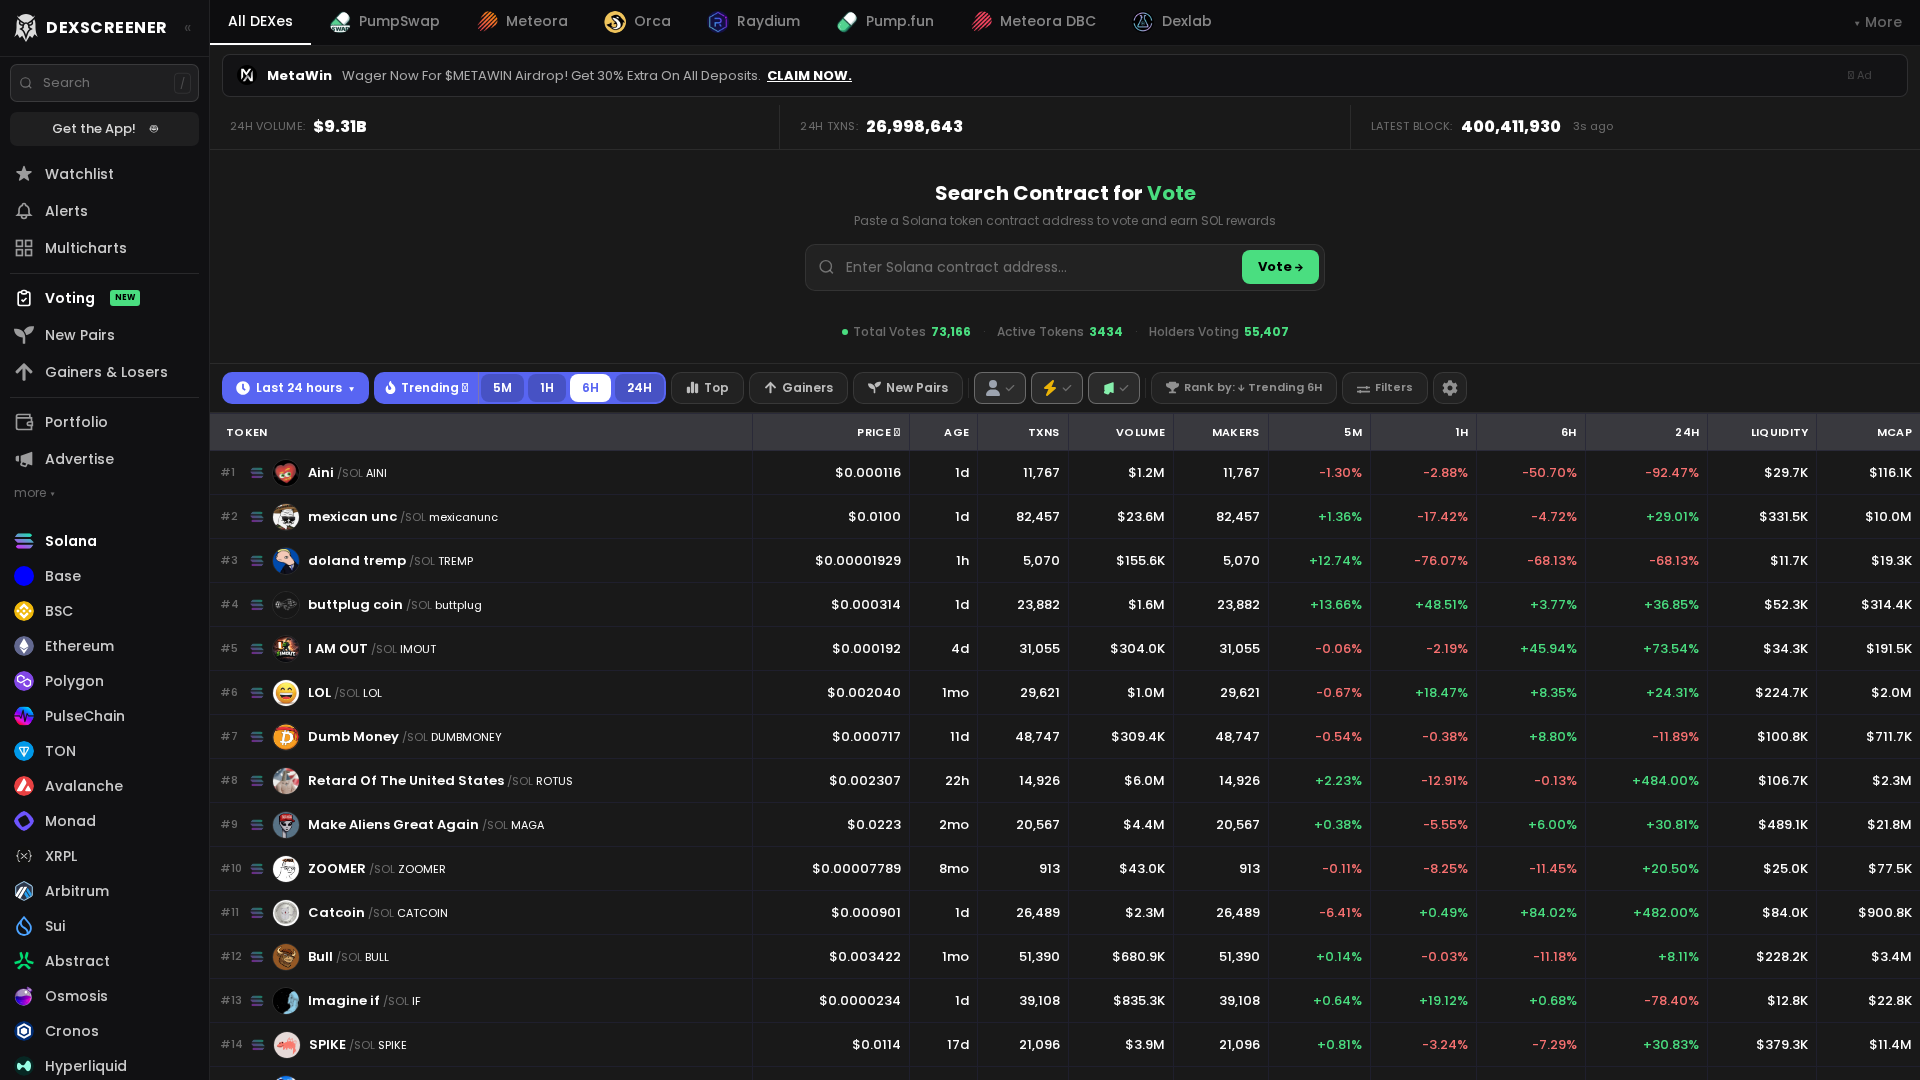Click the sidebar Search field
Screen dimensions: 1920x1080
point(104,83)
